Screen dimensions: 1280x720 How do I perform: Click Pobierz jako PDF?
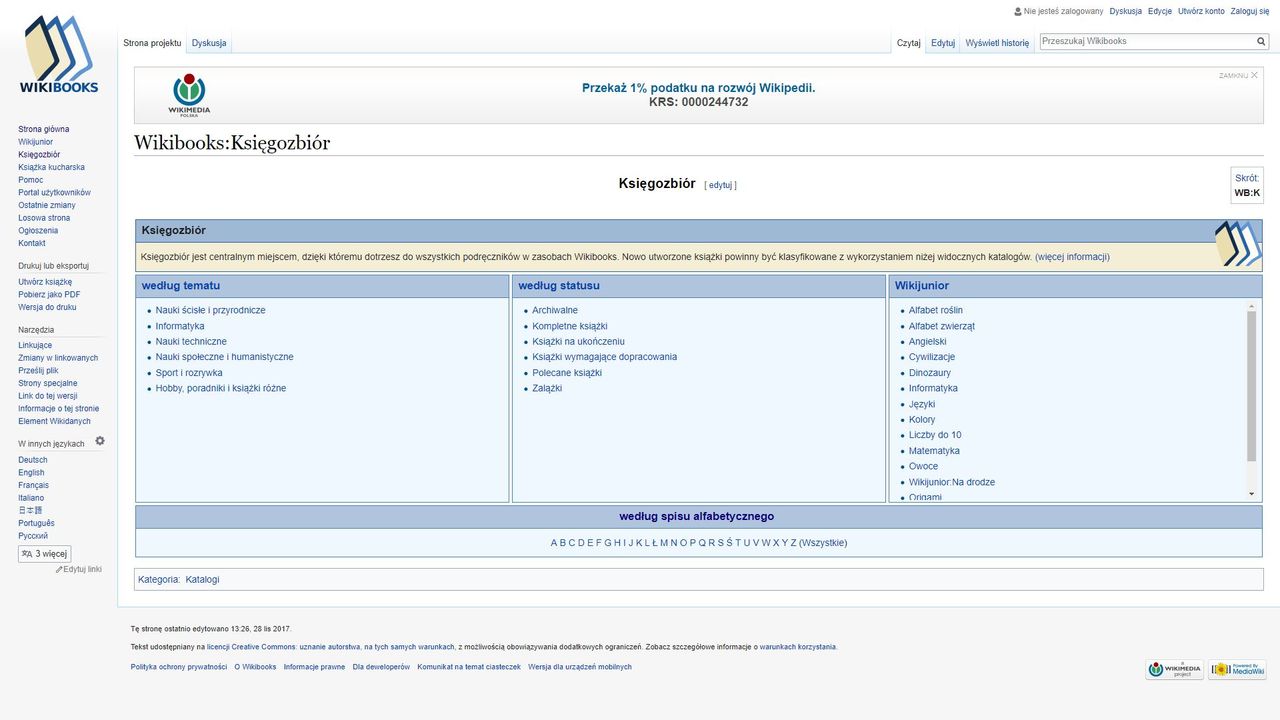(49, 295)
